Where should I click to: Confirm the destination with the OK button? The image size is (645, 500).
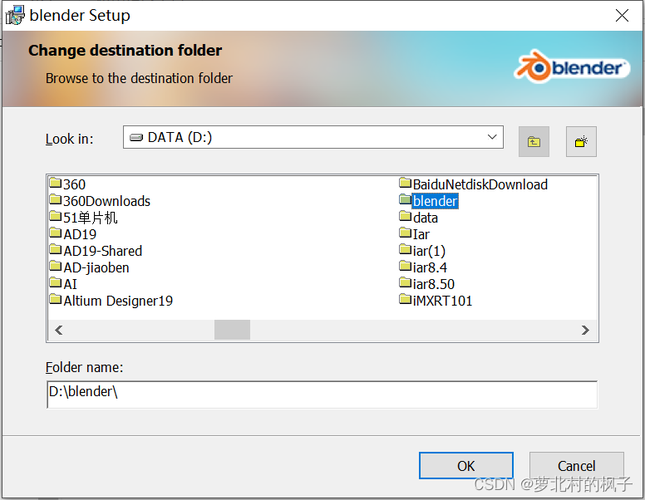(x=466, y=465)
